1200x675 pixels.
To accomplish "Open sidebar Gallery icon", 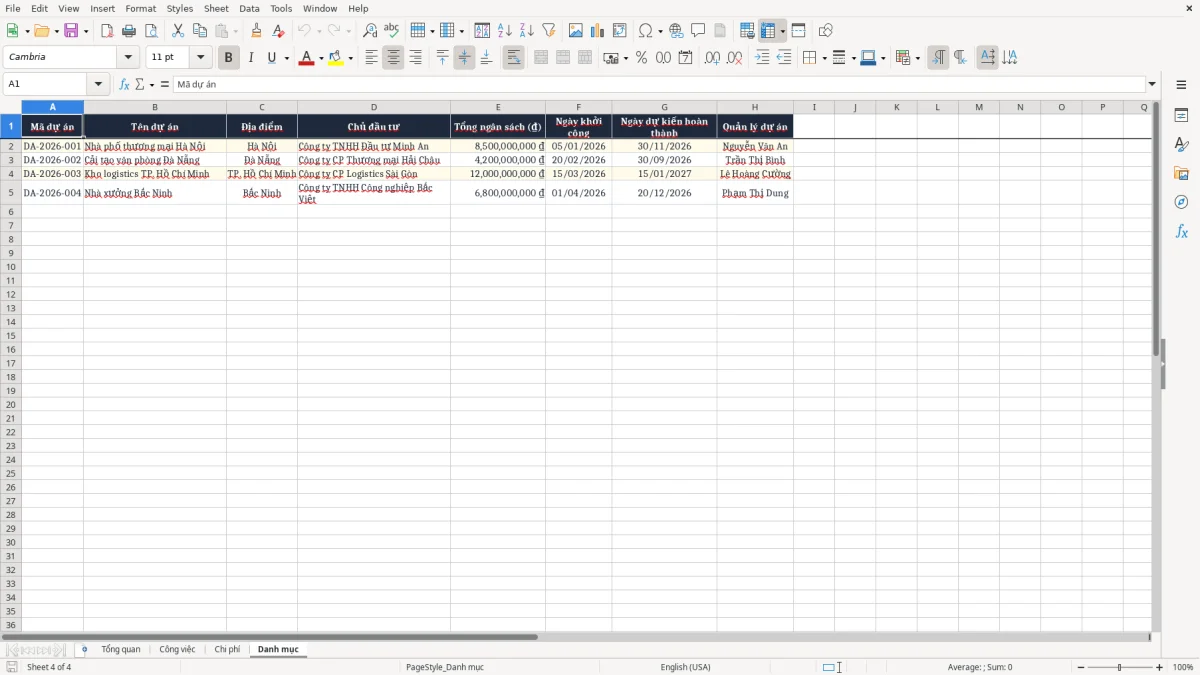I will tap(1181, 174).
